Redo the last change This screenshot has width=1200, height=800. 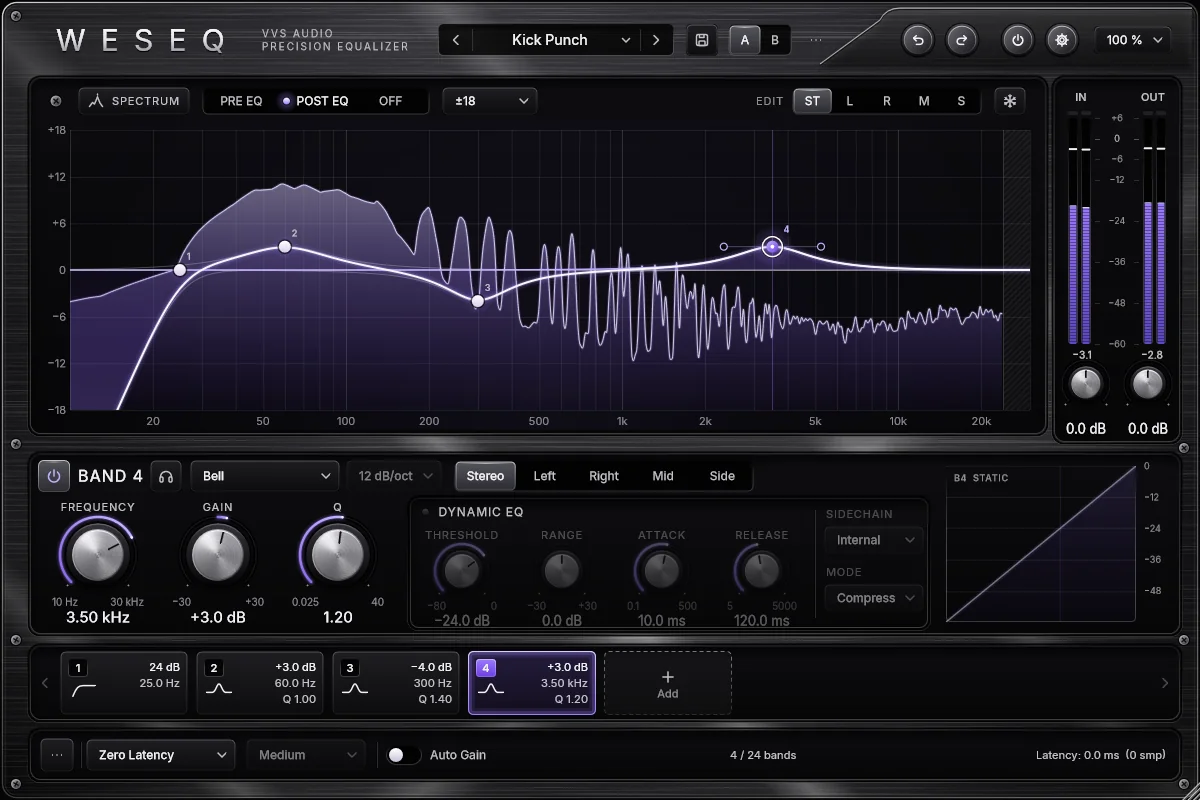[962, 40]
